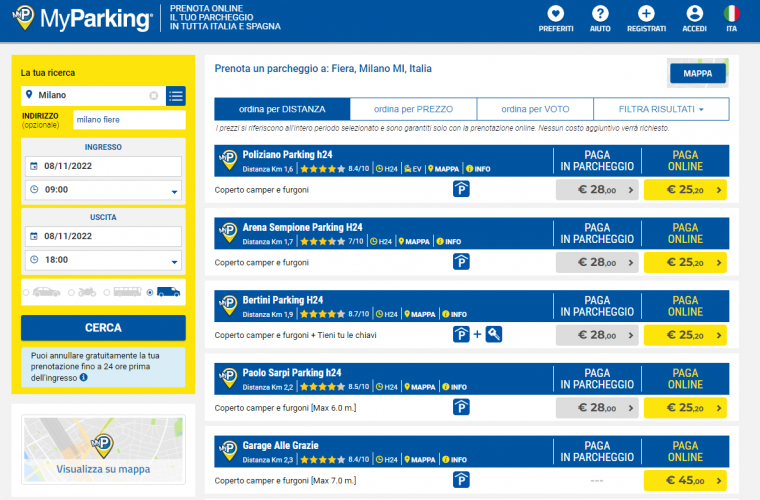Expand the Filtra Risultati dropdown

(x=660, y=109)
